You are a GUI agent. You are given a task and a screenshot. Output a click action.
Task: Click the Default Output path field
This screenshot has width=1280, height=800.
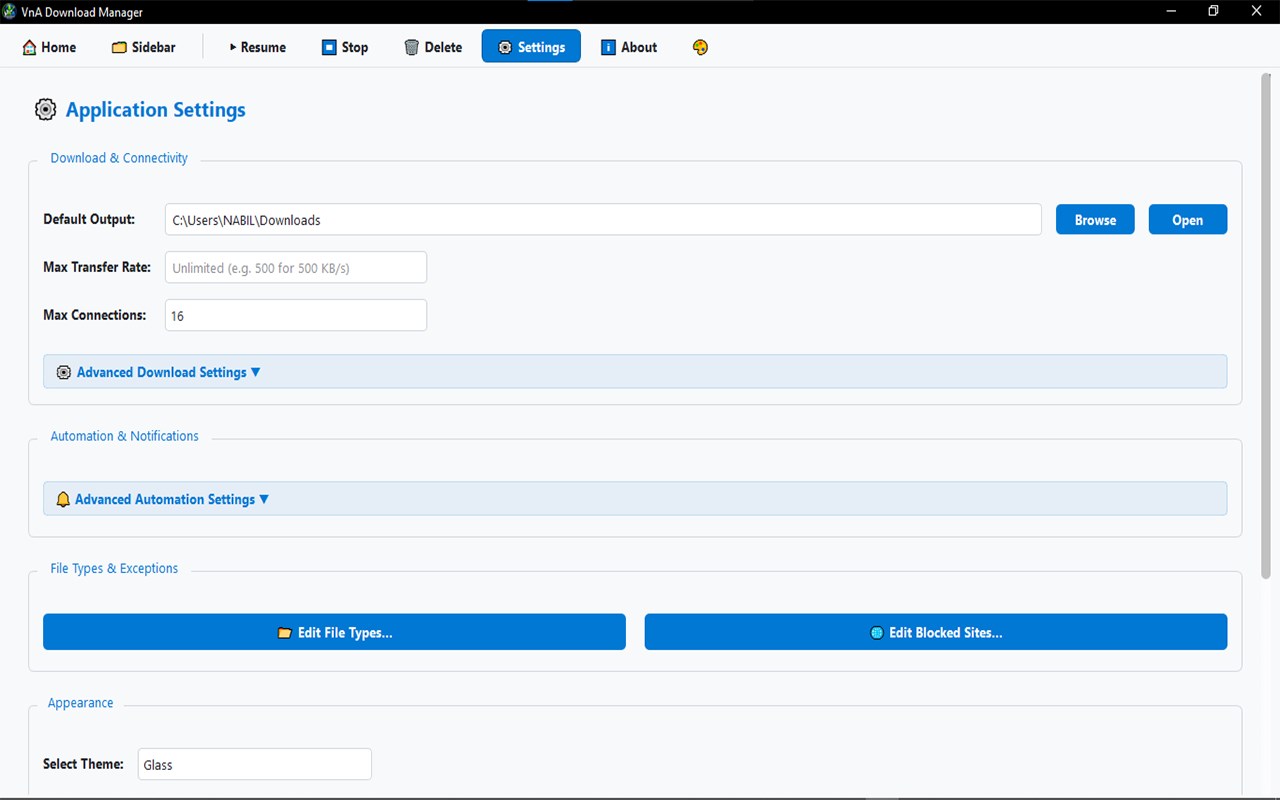click(603, 220)
